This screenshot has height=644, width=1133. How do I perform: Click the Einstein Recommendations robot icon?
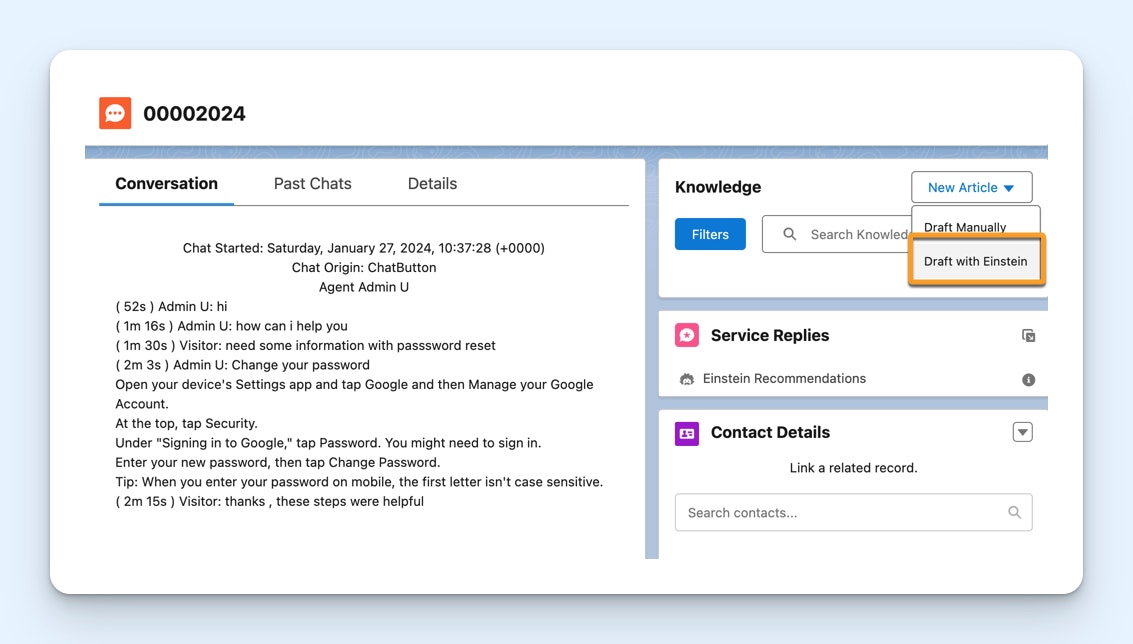tap(687, 379)
